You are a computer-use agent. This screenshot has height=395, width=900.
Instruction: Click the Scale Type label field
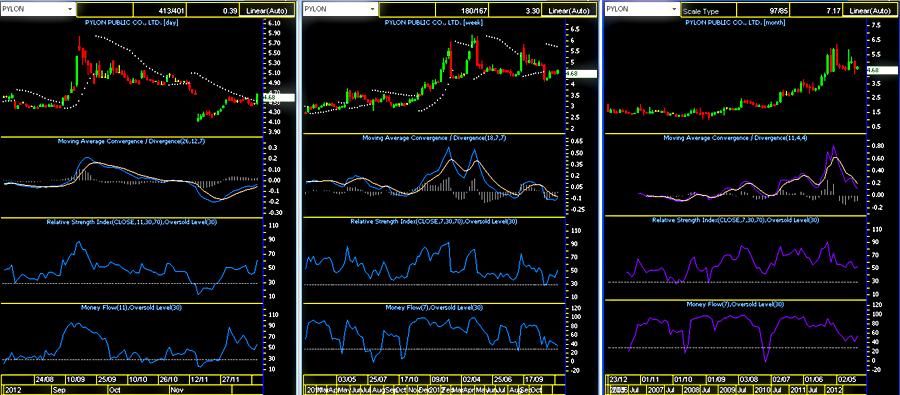tap(709, 10)
